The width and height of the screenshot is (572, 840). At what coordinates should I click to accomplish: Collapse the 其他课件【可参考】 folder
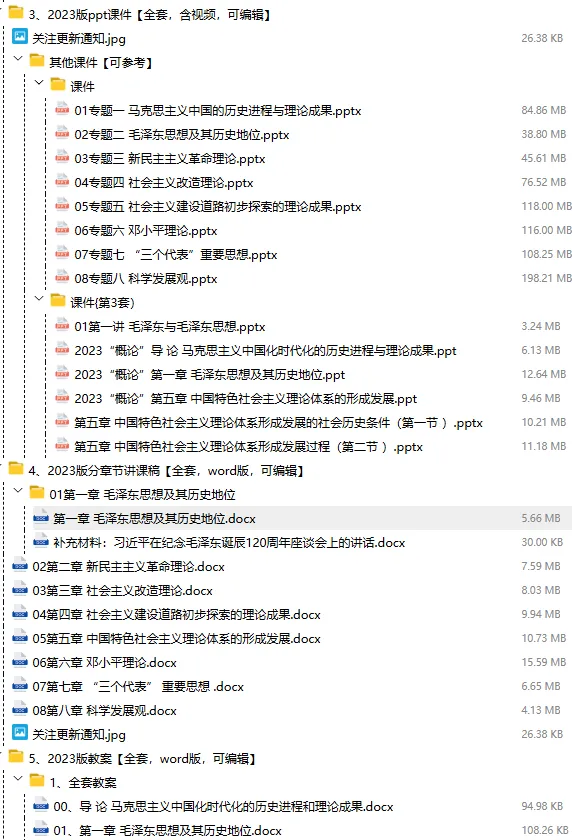pyautogui.click(x=18, y=58)
